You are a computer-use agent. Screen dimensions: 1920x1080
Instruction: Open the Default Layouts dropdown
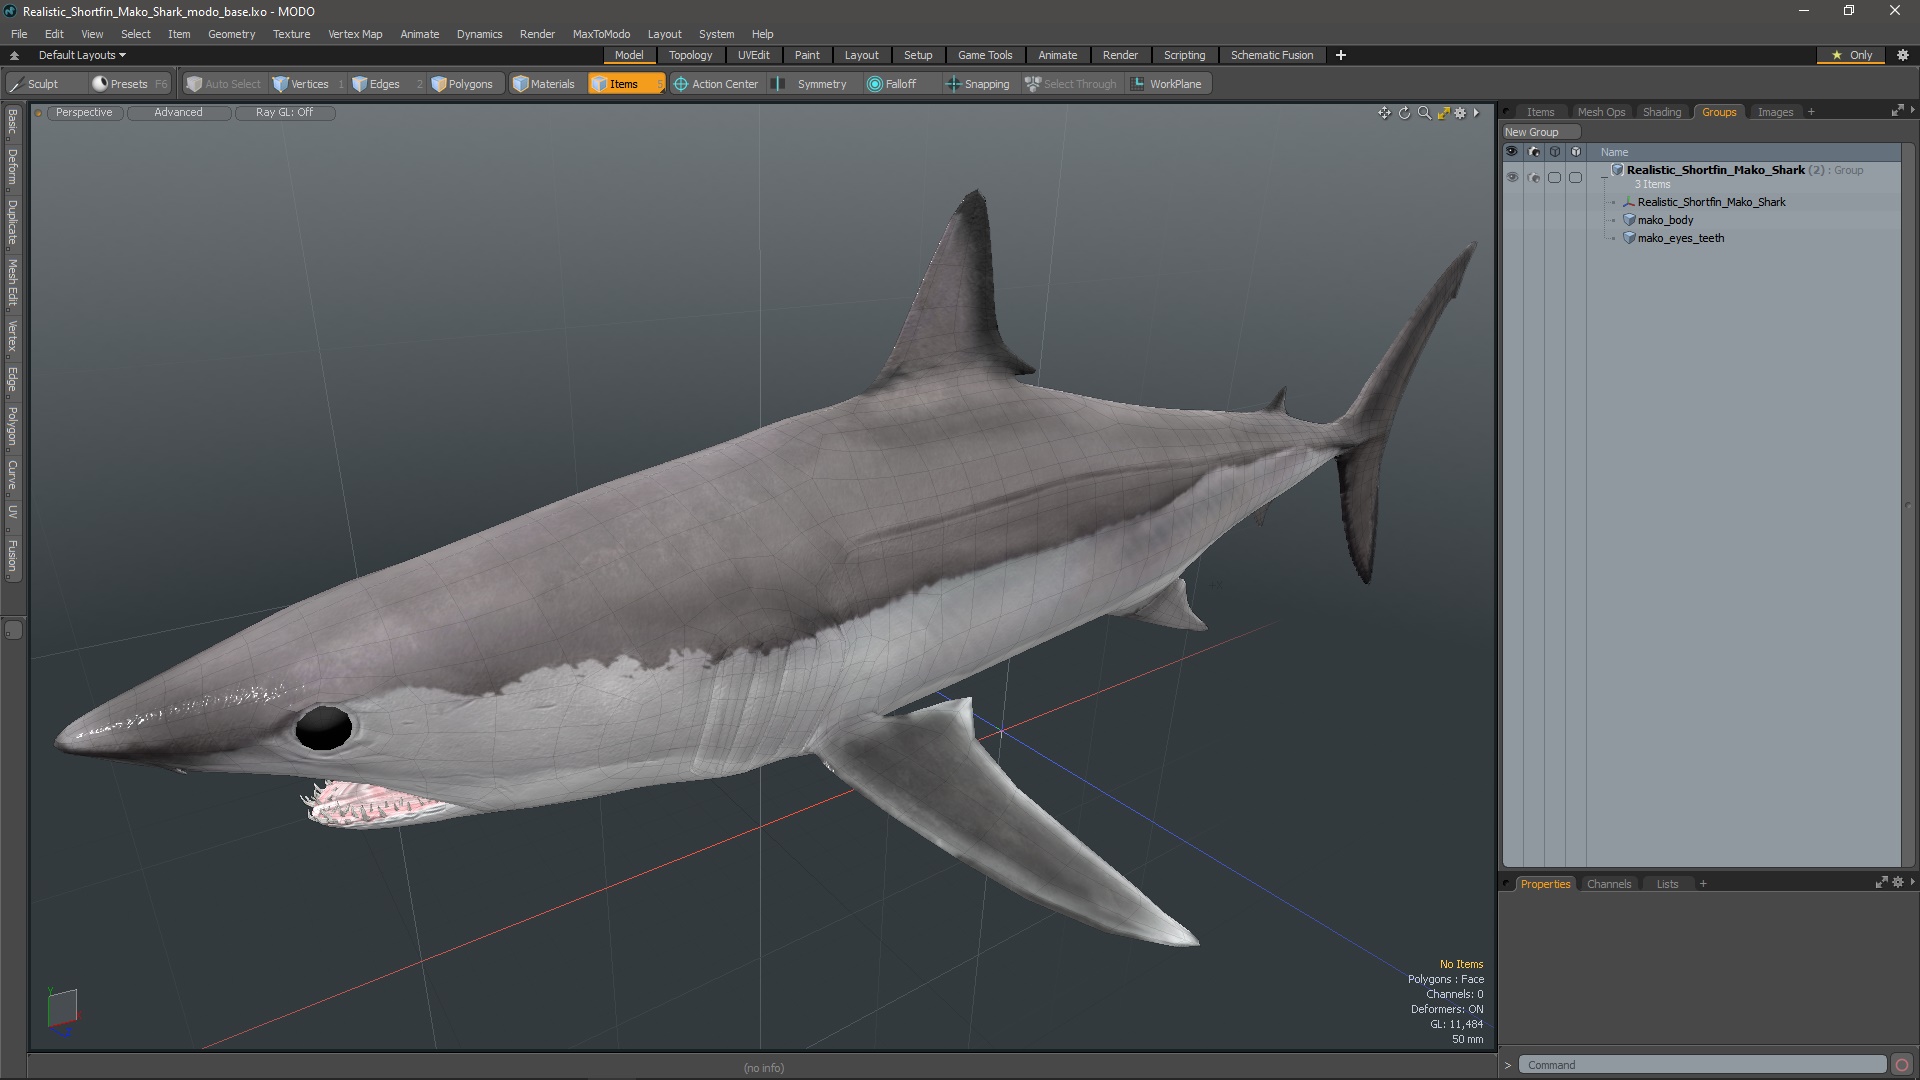(x=82, y=55)
